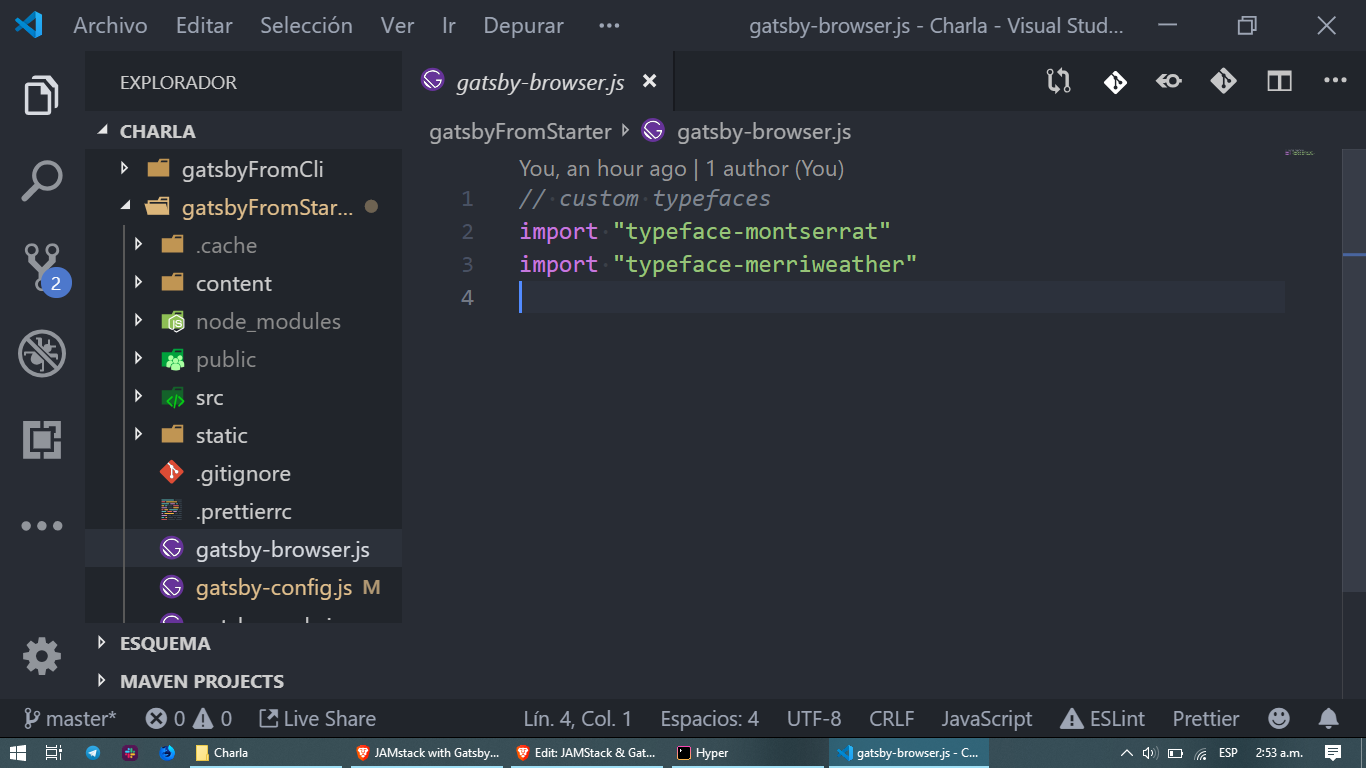The height and width of the screenshot is (768, 1366).
Task: Open the Extensions view icon
Action: click(41, 440)
